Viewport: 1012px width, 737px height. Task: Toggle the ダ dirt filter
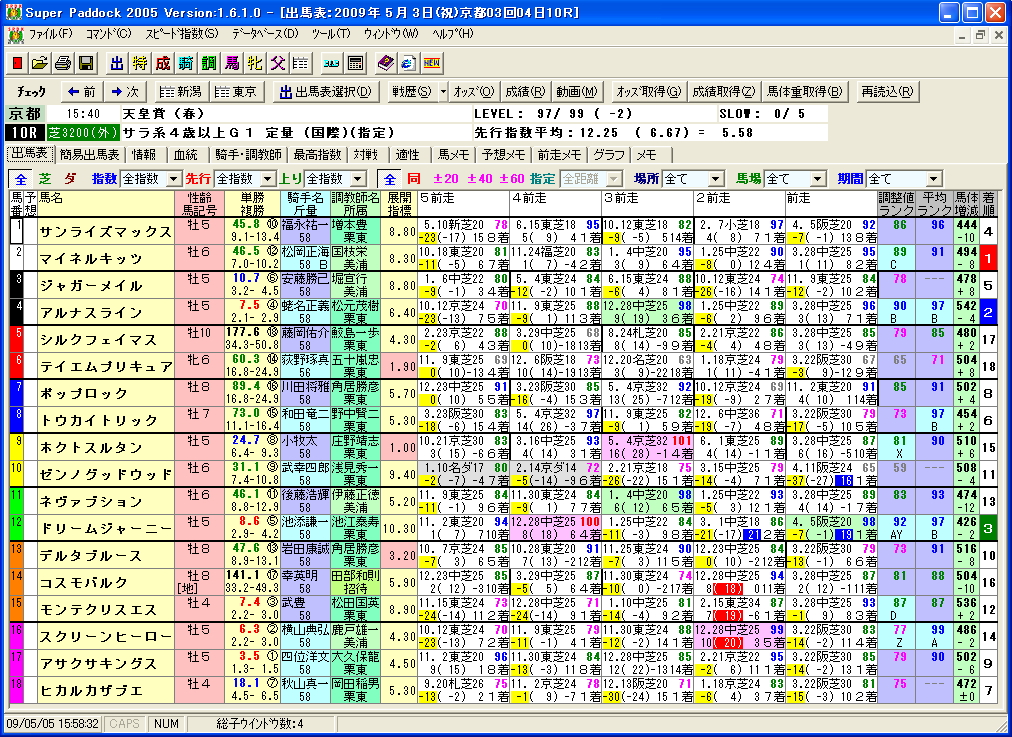tap(69, 179)
